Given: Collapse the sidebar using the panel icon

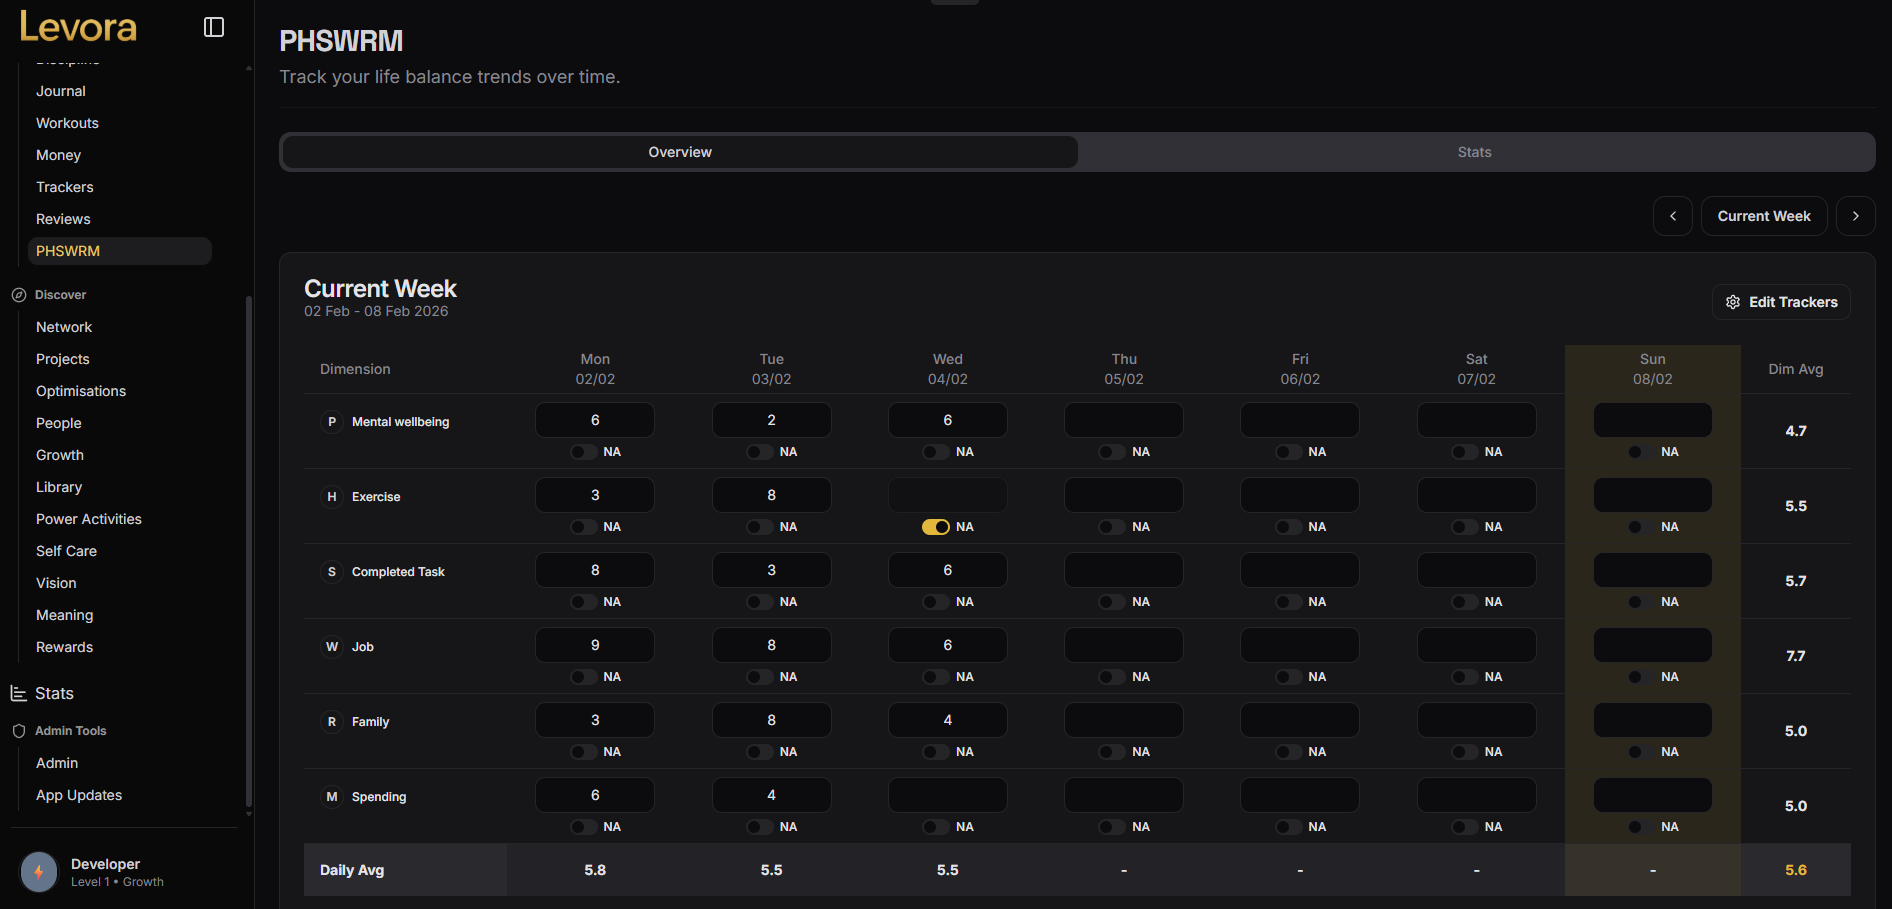Looking at the screenshot, I should (213, 27).
